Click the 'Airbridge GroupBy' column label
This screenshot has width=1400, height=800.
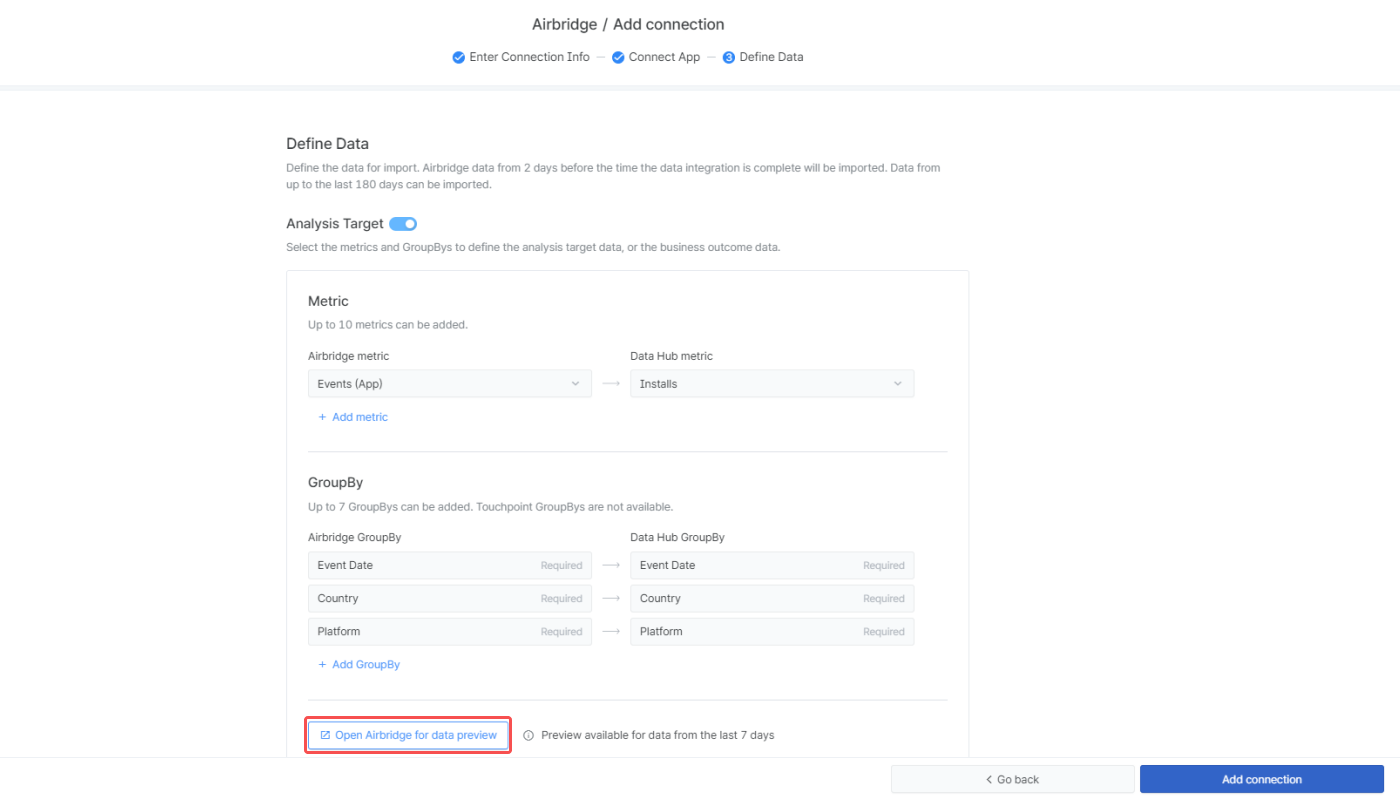(355, 537)
